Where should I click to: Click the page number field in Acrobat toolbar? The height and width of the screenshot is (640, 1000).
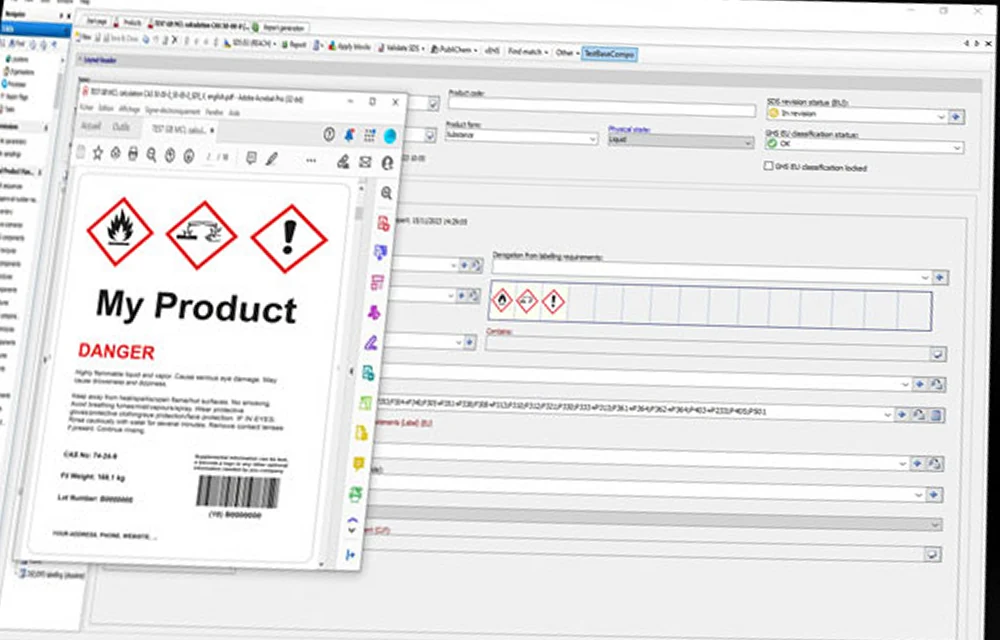209,157
